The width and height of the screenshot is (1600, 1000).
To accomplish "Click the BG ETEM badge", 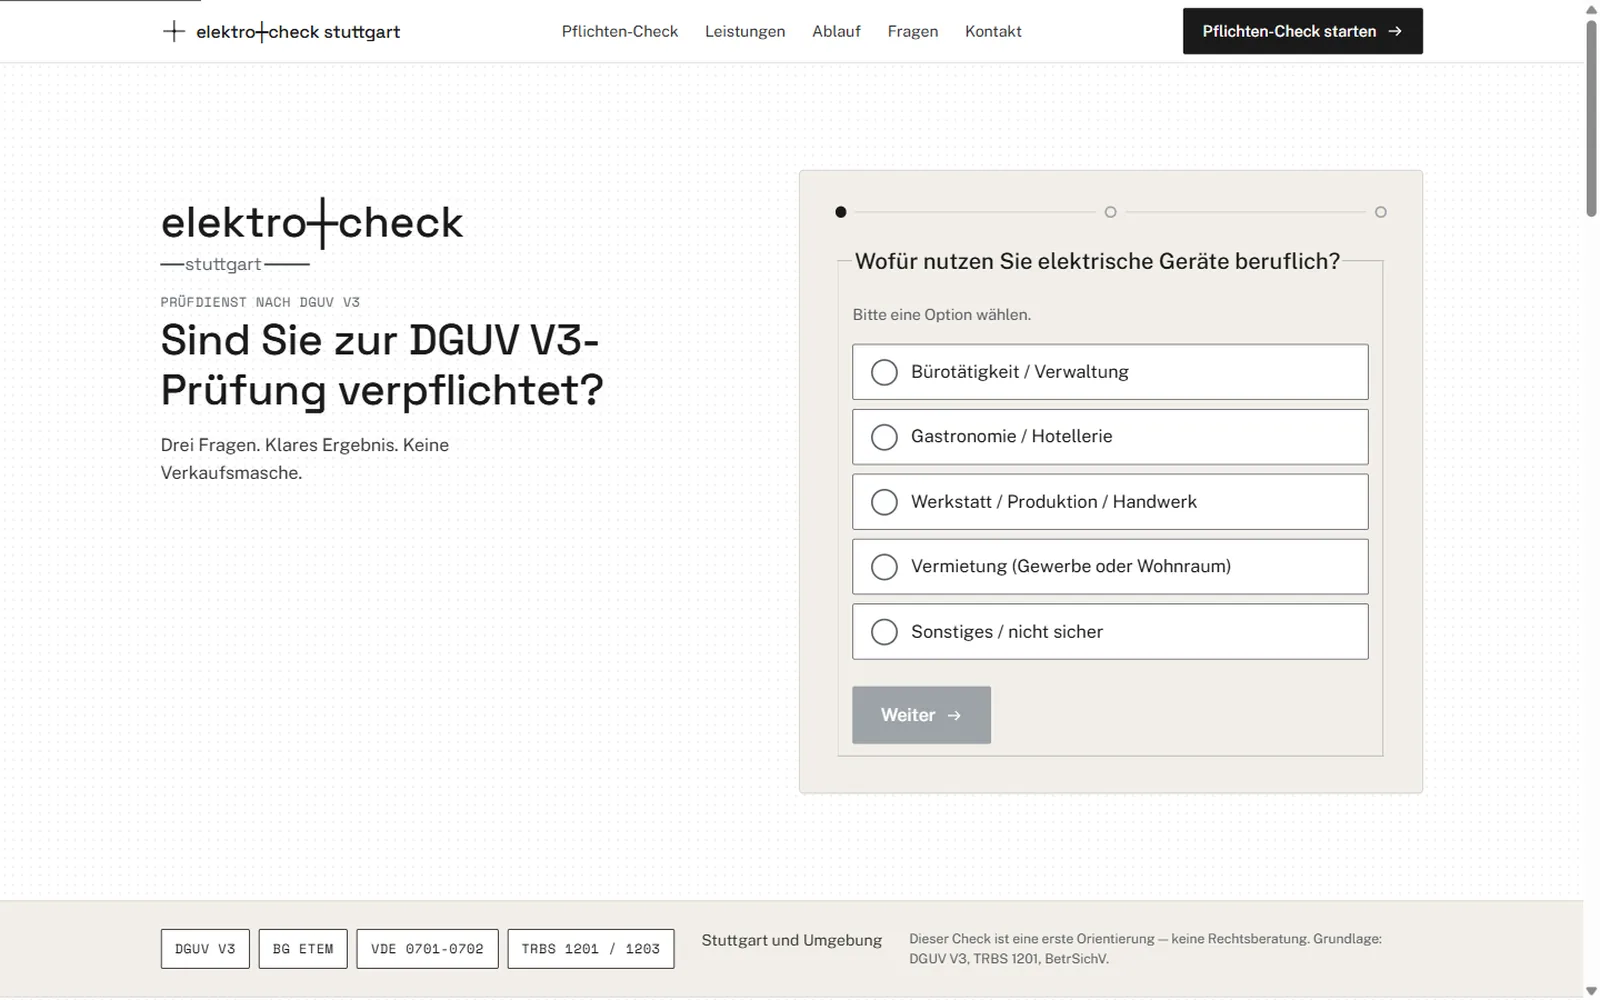I will pos(303,949).
